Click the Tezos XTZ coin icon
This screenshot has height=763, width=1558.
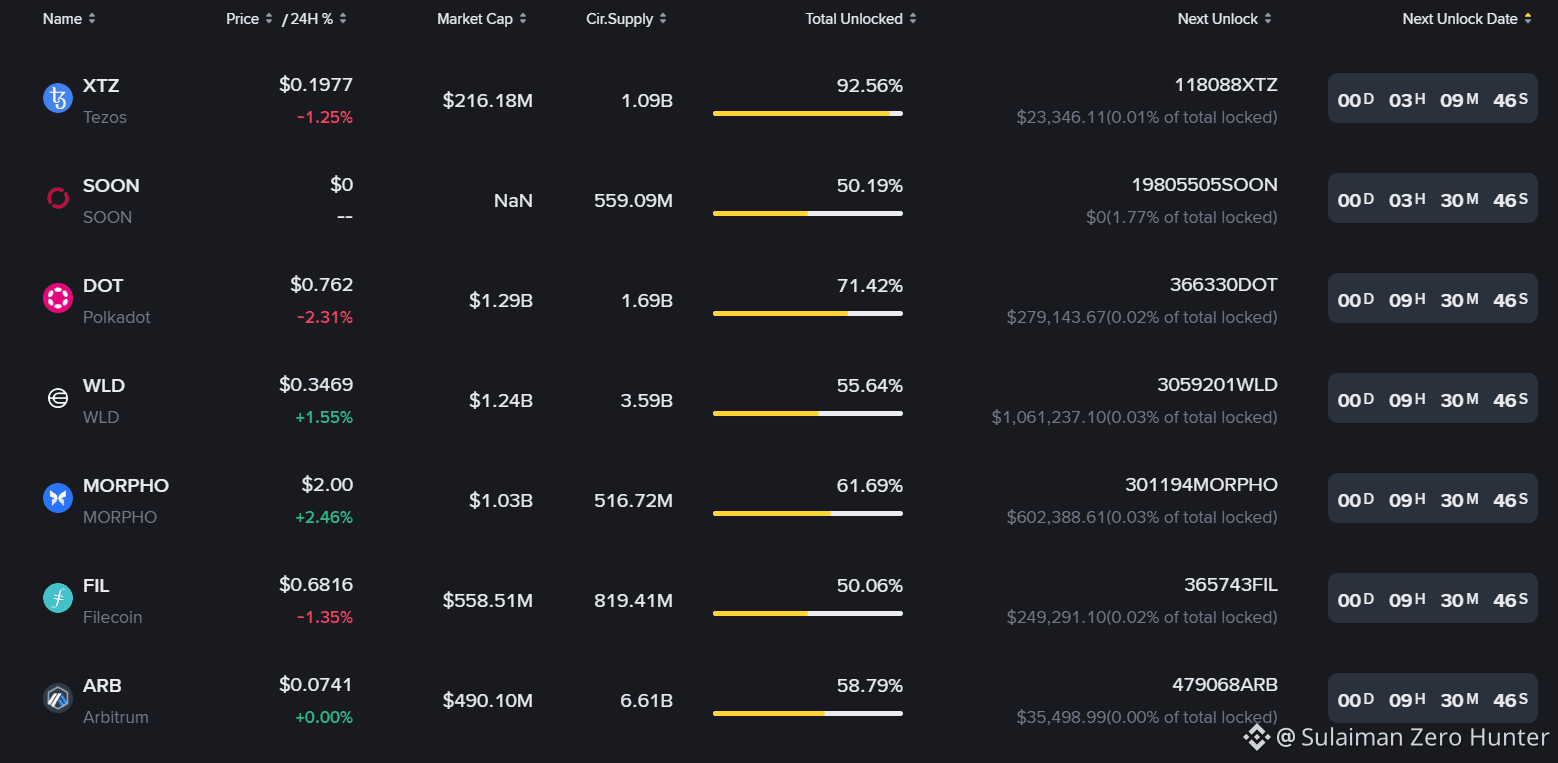(x=58, y=98)
